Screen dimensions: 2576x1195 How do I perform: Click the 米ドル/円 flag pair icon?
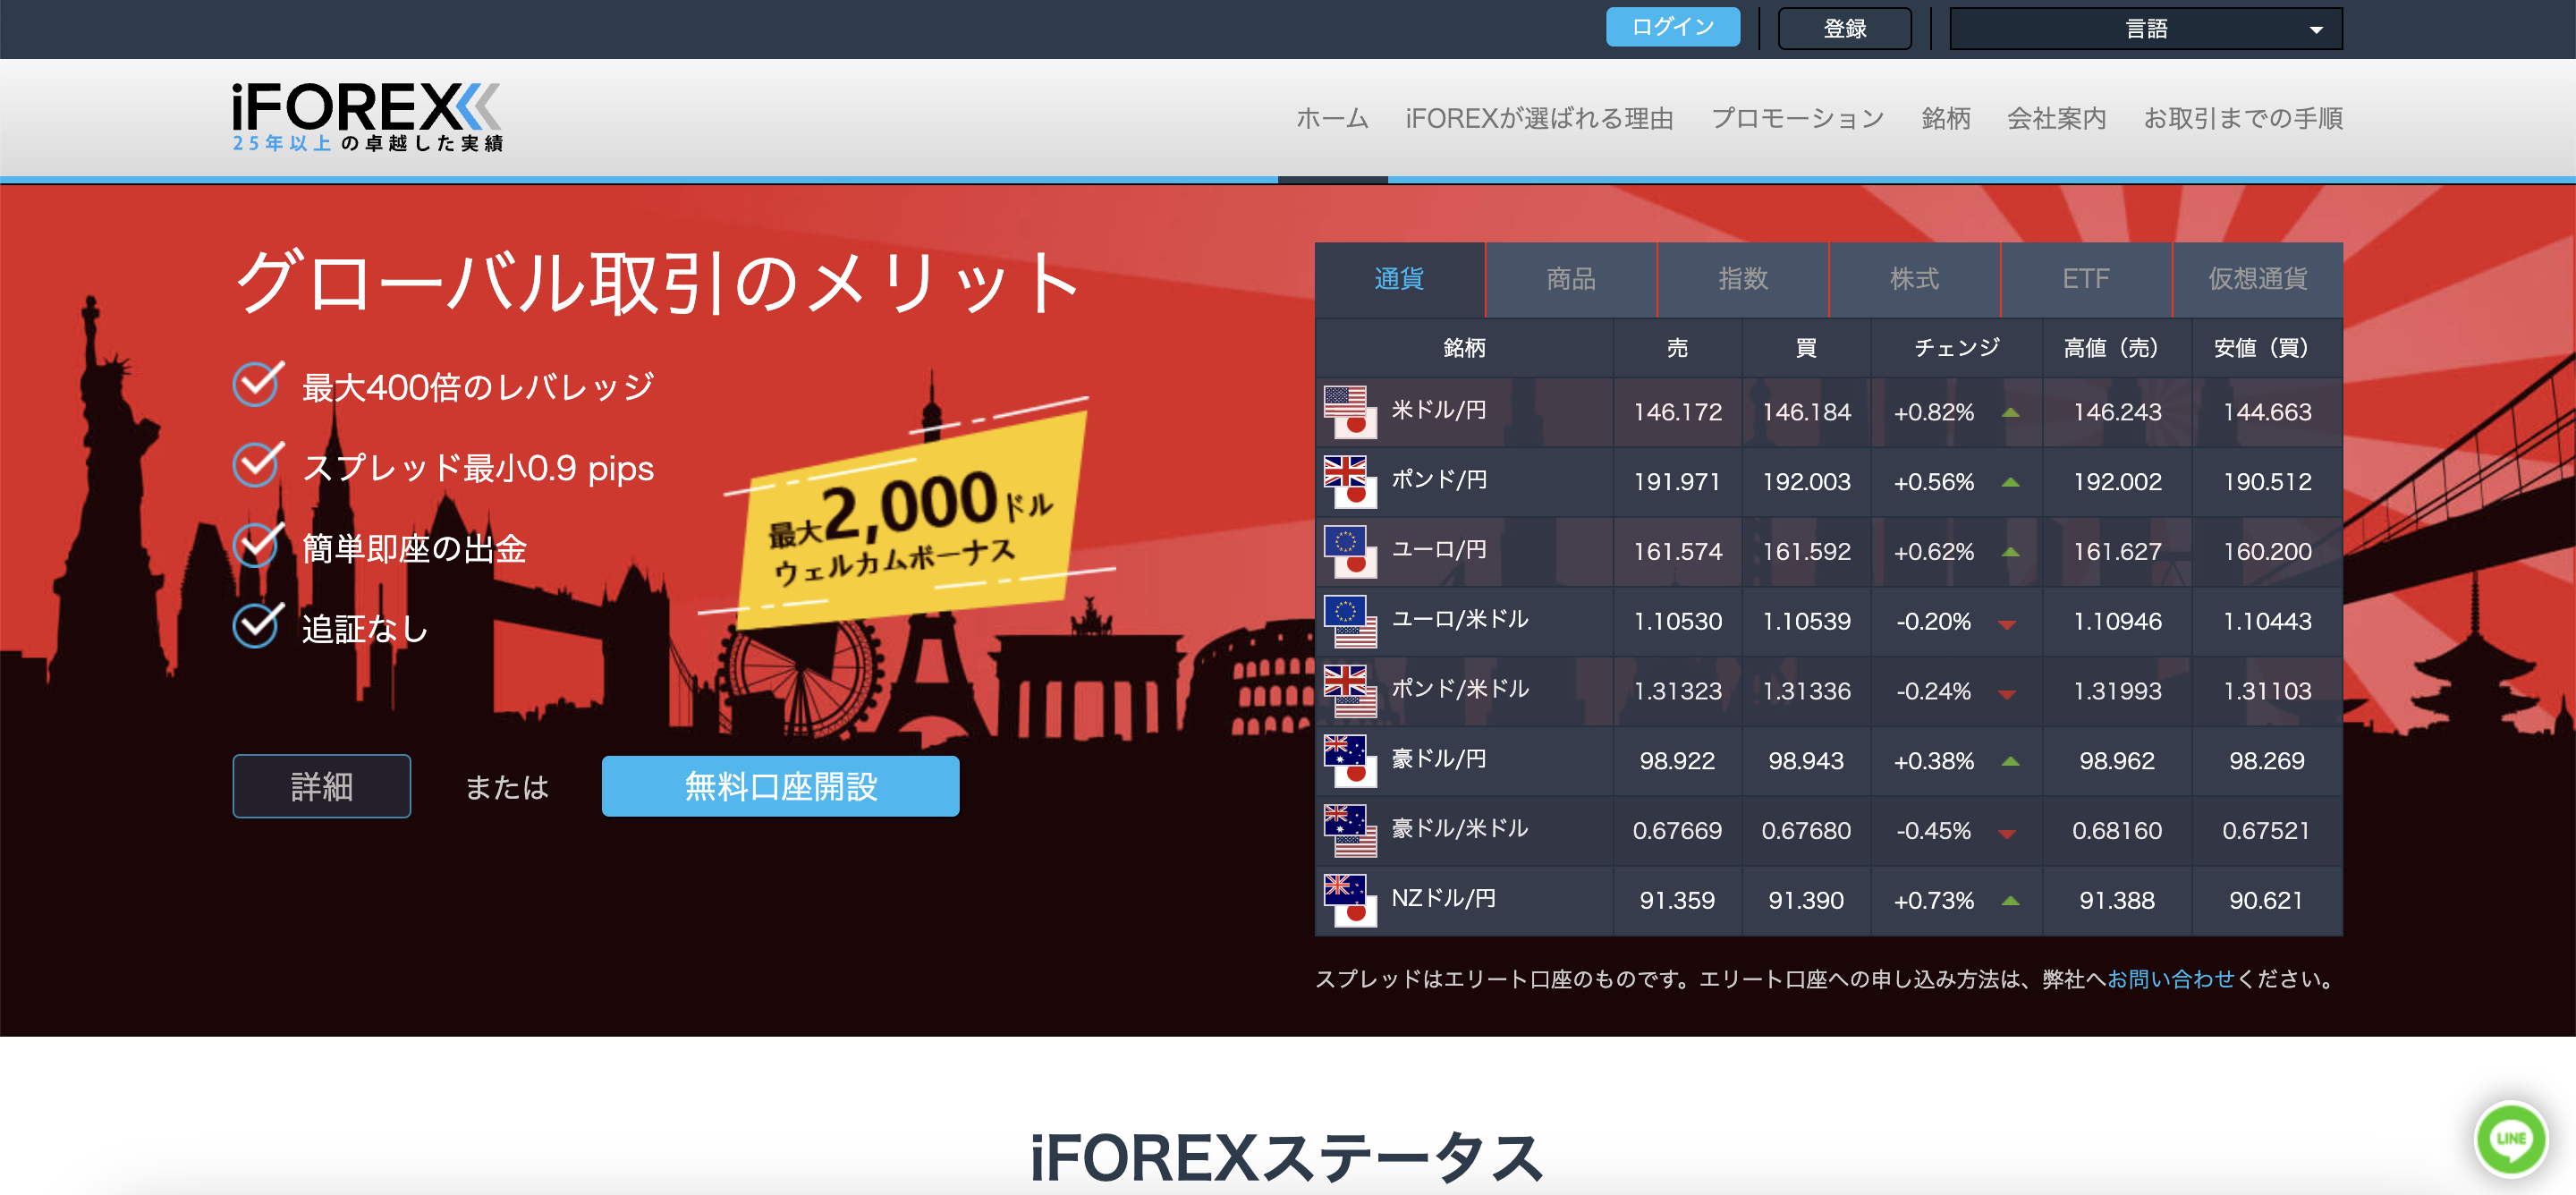tap(1350, 412)
